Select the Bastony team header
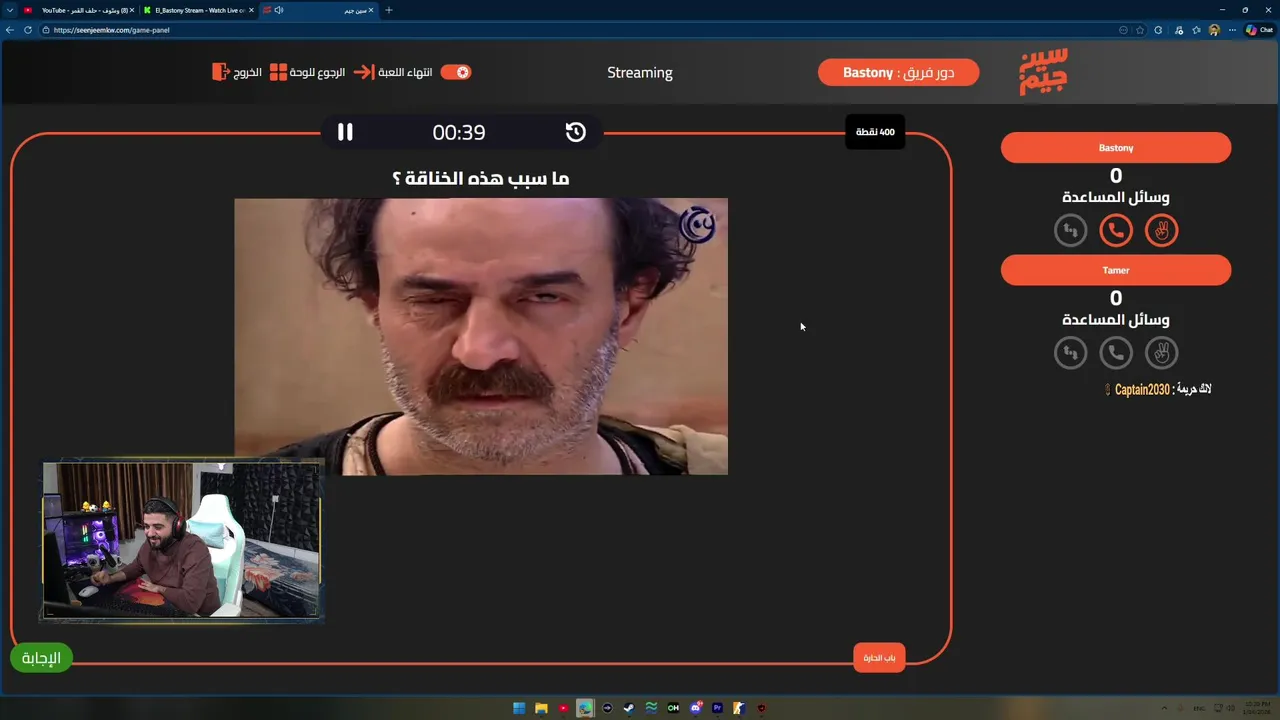The image size is (1280, 720). click(1116, 148)
